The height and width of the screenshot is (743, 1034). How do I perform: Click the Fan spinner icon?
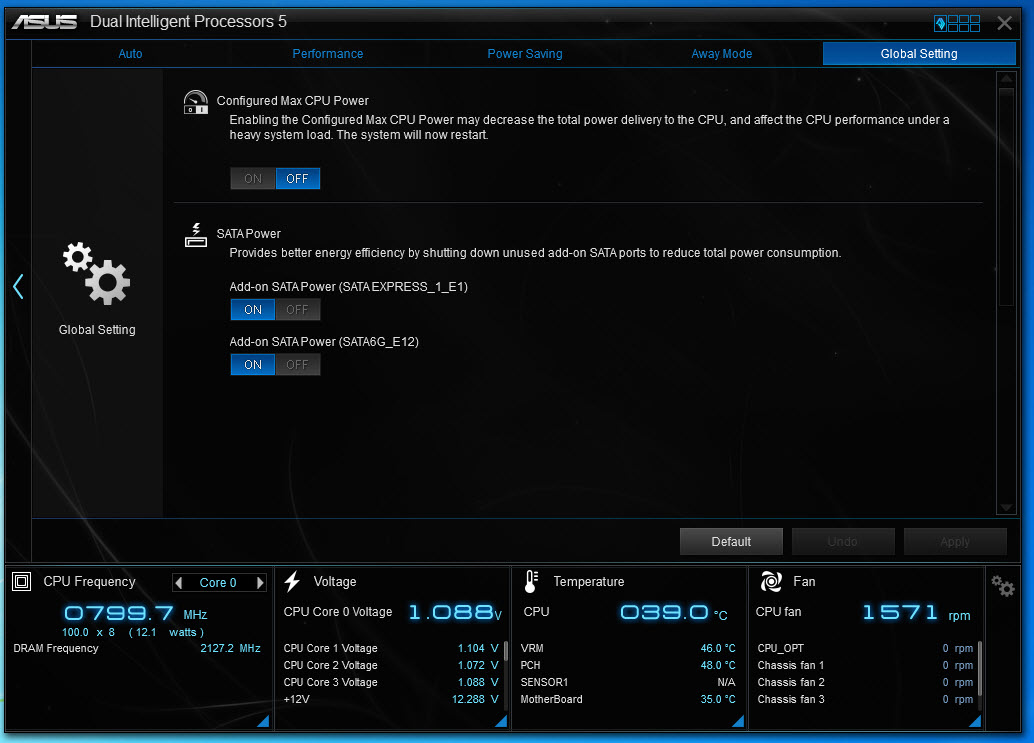click(x=771, y=581)
